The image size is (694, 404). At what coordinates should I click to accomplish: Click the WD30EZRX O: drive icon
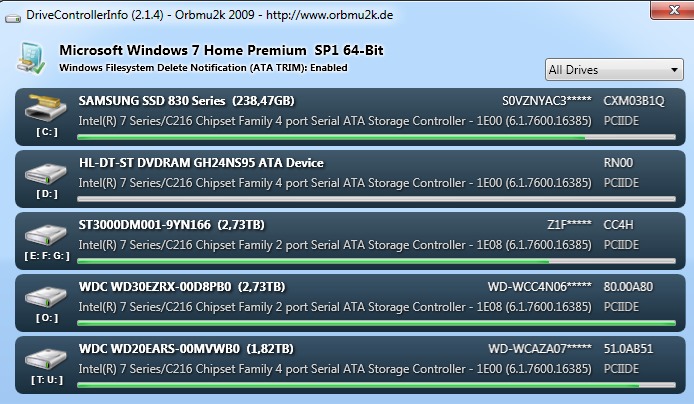47,296
